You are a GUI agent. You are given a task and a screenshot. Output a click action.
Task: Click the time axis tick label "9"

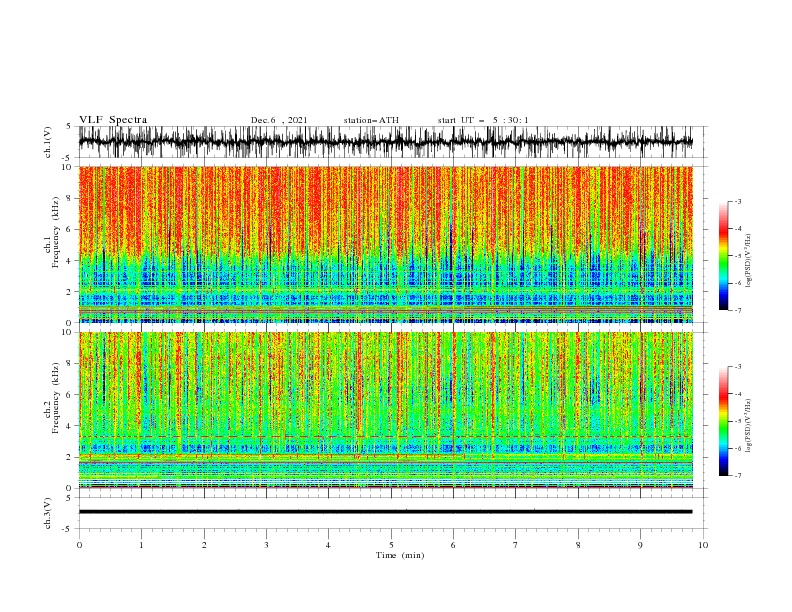tap(640, 545)
